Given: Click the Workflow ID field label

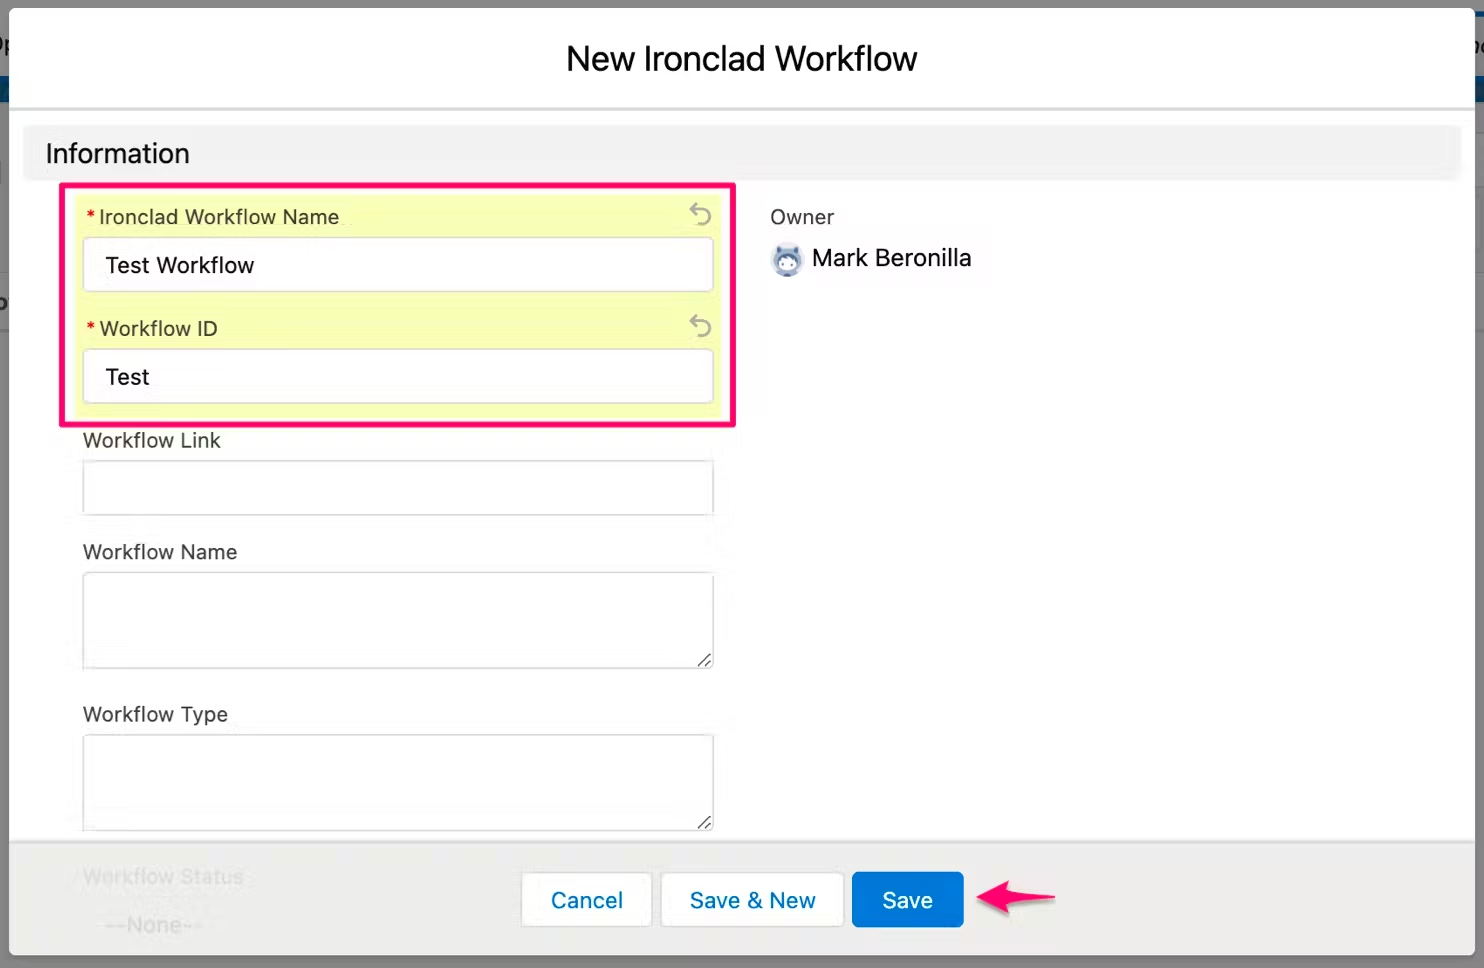Looking at the screenshot, I should [158, 329].
